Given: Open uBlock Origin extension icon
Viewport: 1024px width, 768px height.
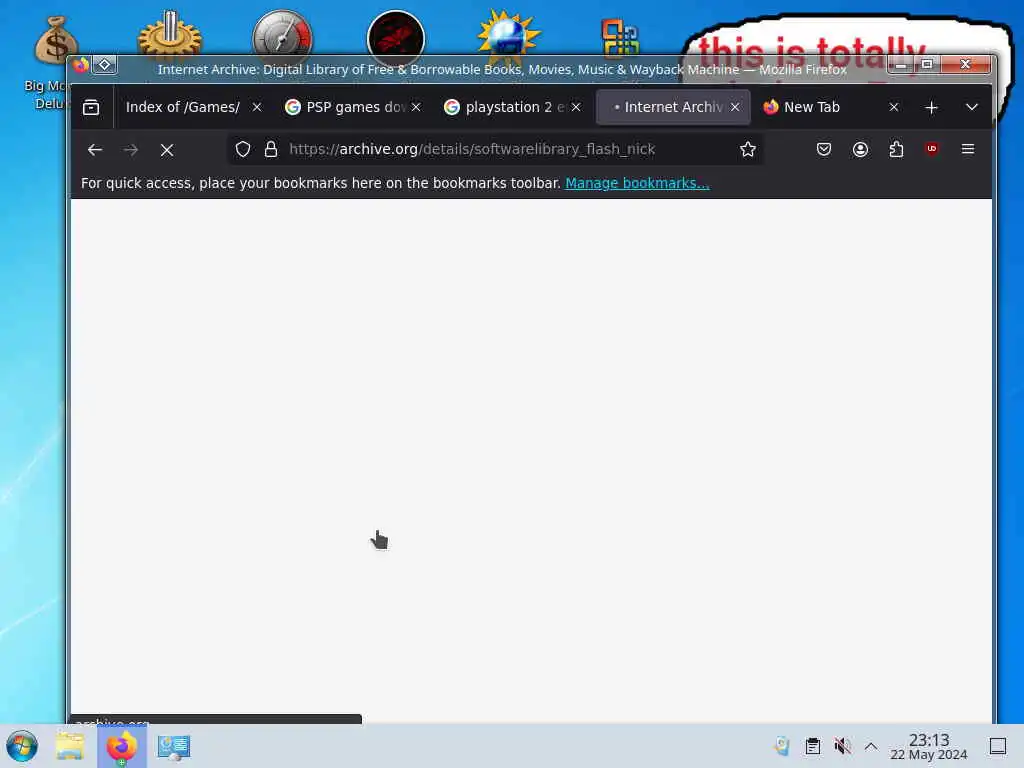Looking at the screenshot, I should (932, 149).
